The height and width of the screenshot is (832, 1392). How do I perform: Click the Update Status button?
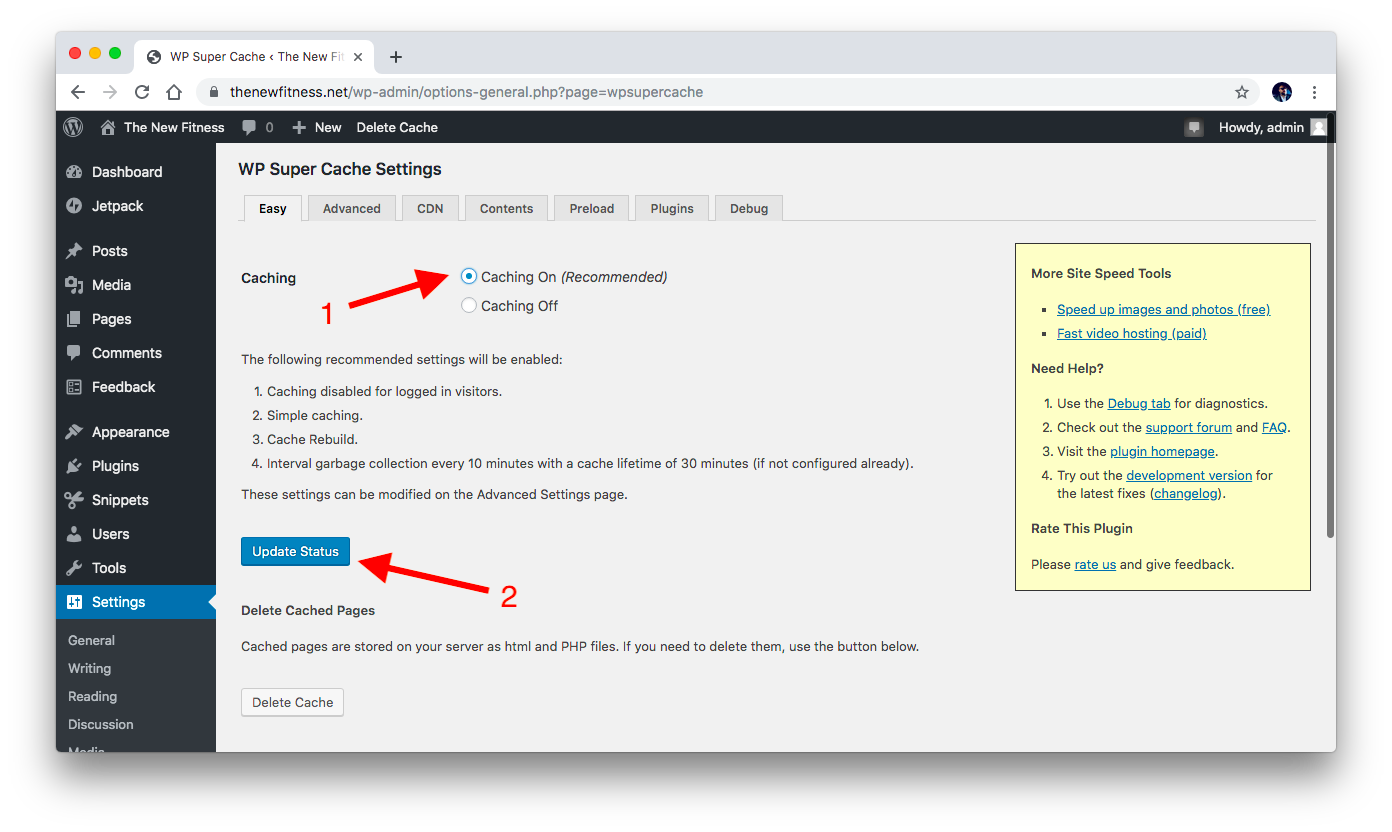click(x=295, y=552)
